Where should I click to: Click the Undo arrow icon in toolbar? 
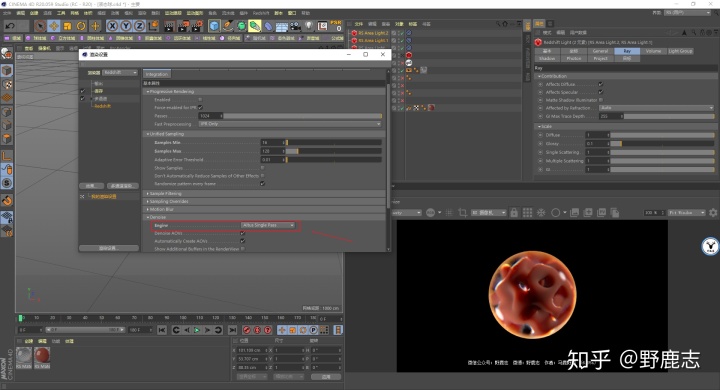(10, 26)
